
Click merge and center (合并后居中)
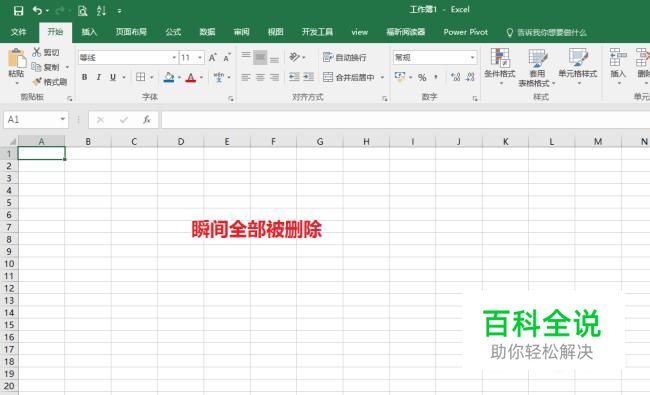(349, 77)
